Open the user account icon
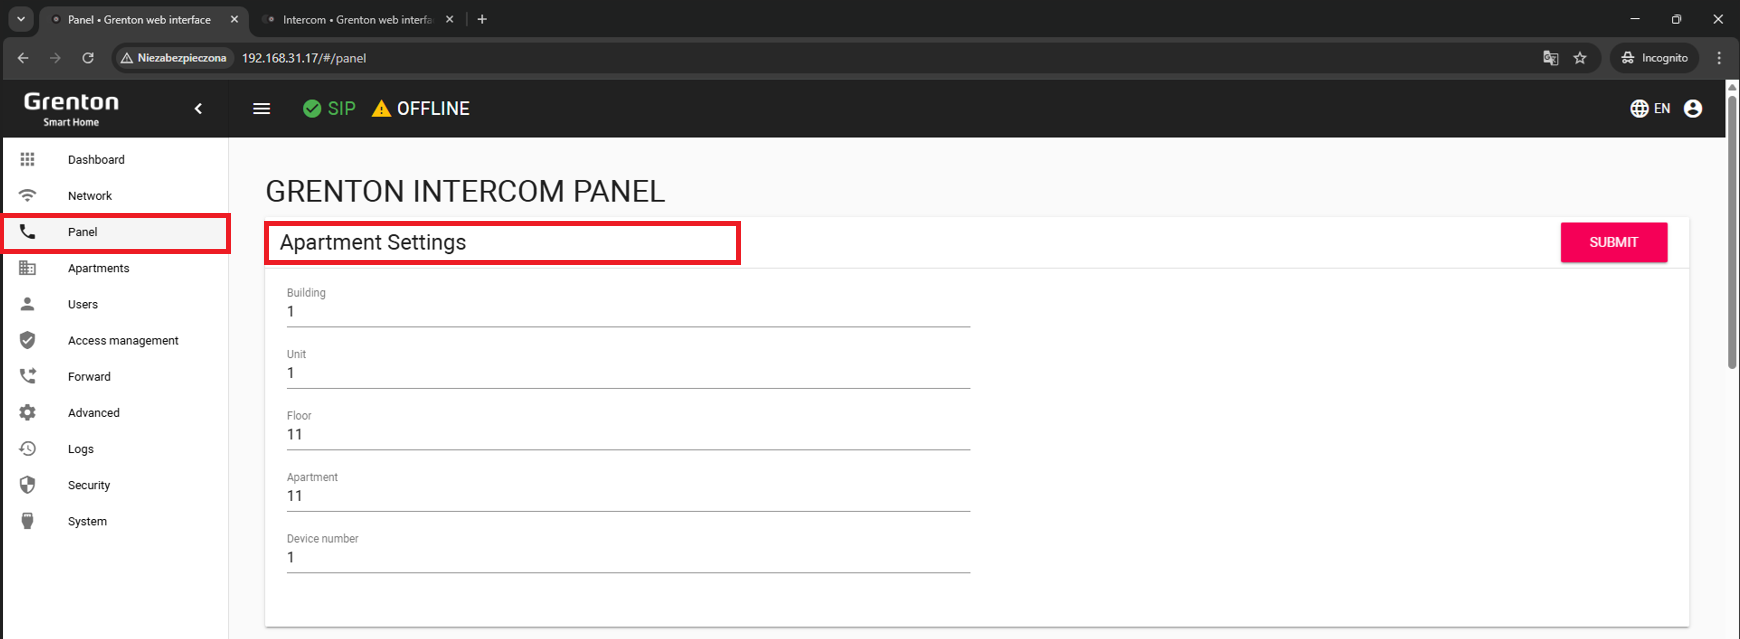 pos(1692,109)
